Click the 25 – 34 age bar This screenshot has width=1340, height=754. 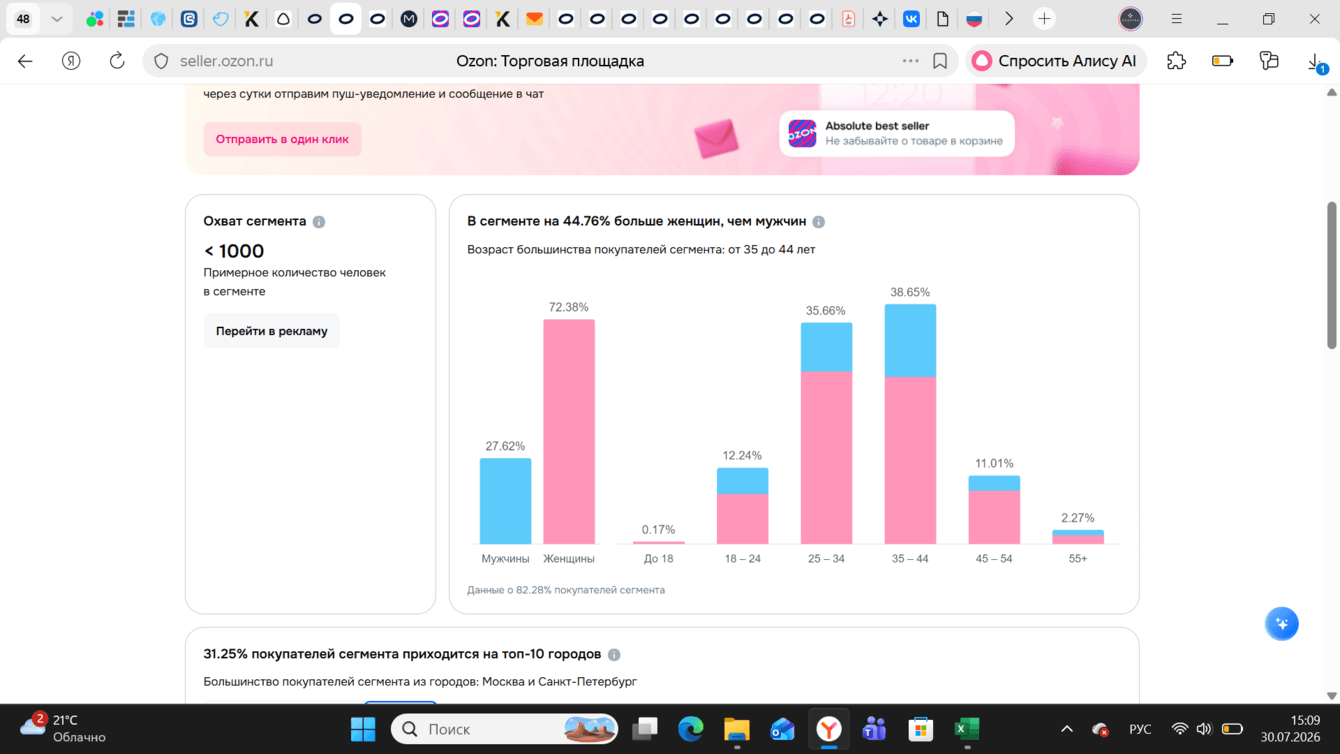[826, 433]
